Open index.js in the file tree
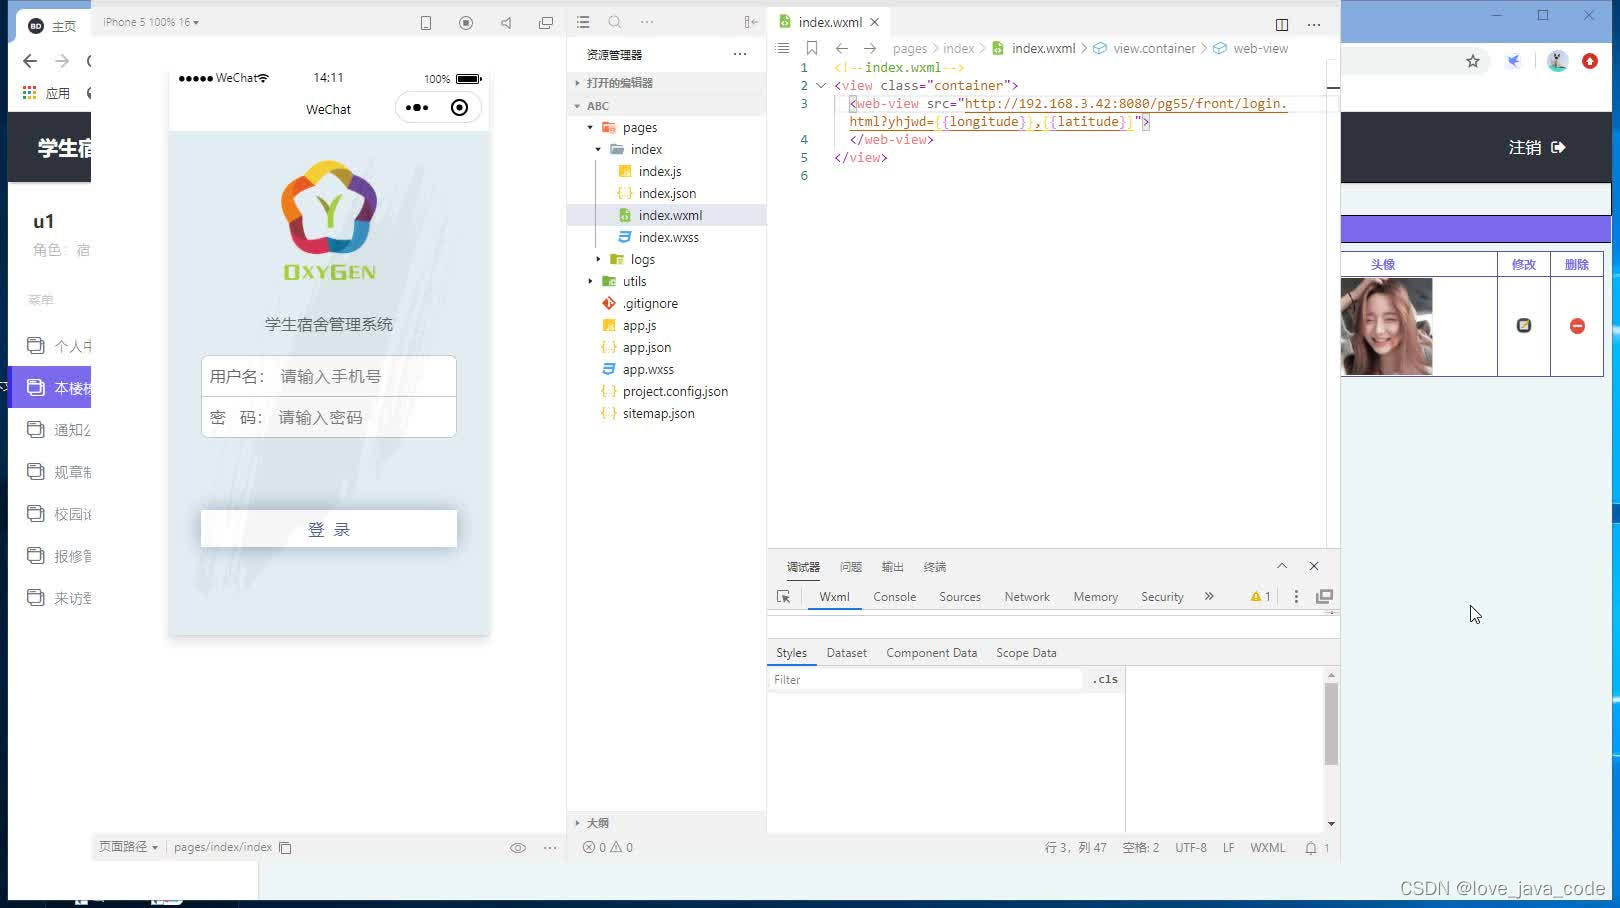The width and height of the screenshot is (1620, 908). pos(660,172)
